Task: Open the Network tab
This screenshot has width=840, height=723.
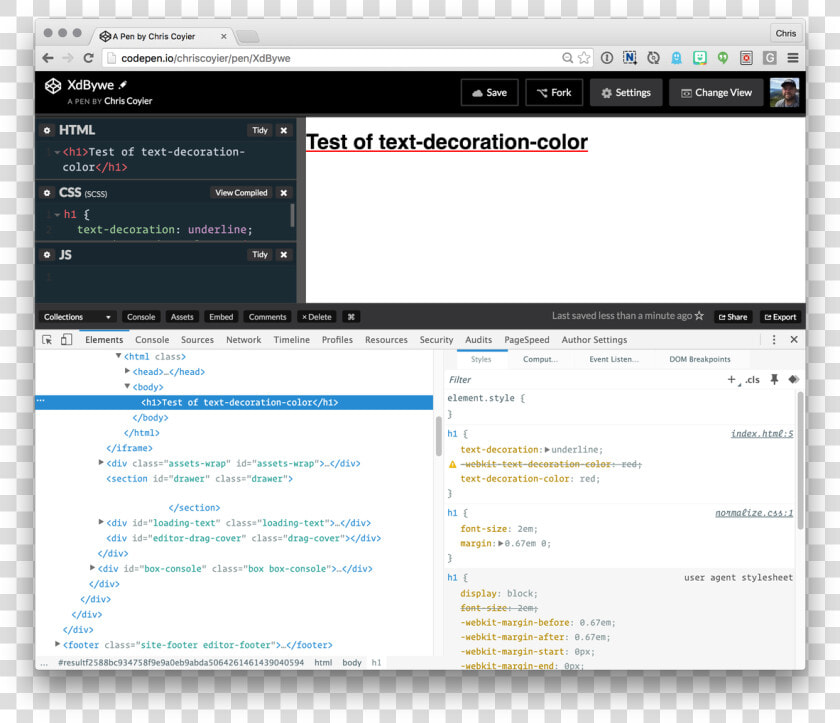Action: click(244, 340)
